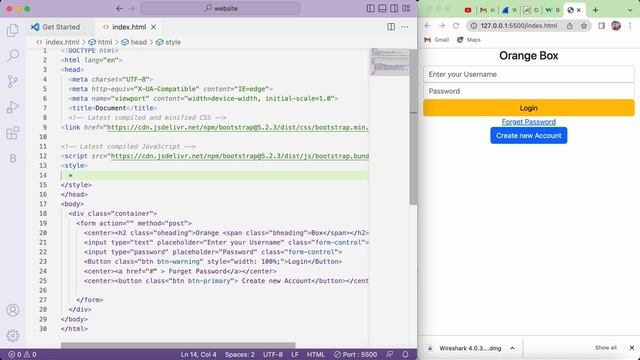Split the editor to the right
This screenshot has width=640, height=360.
391,27
